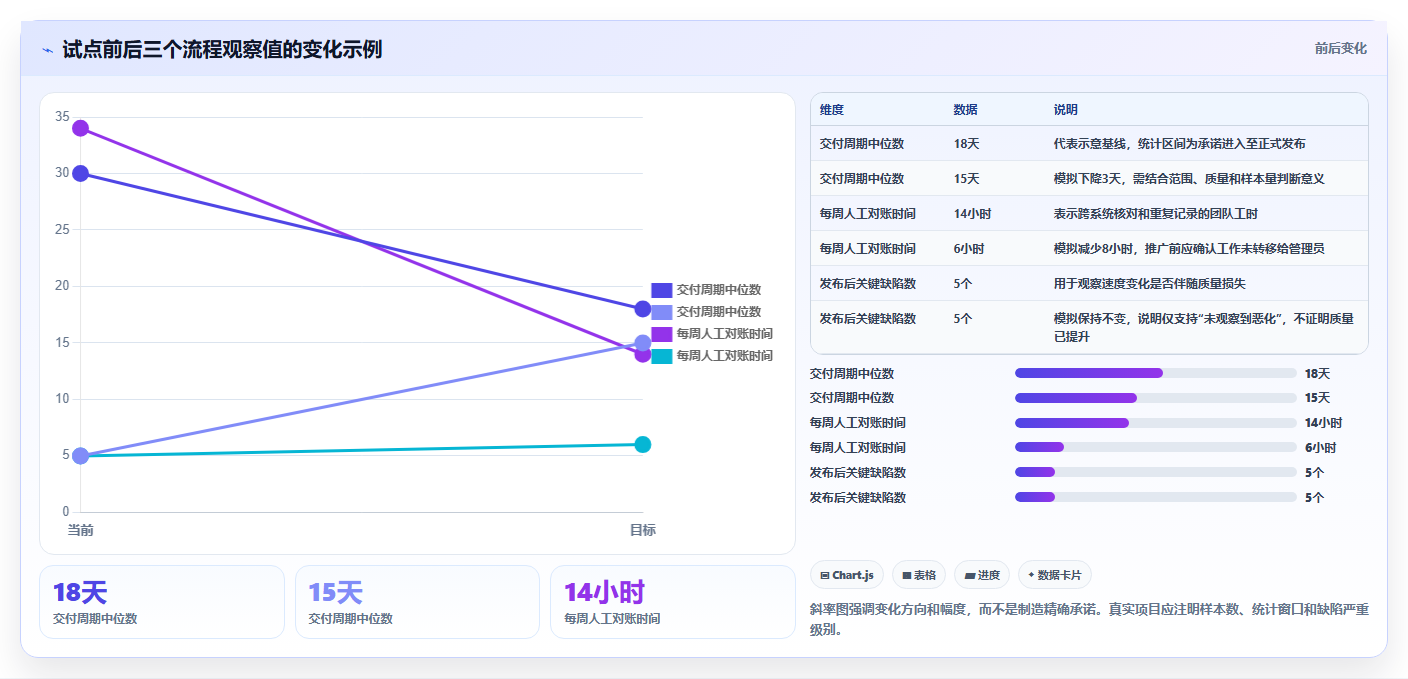Click the 18天 summary card
Viewport: 1408px width, 679px height.
tap(162, 602)
